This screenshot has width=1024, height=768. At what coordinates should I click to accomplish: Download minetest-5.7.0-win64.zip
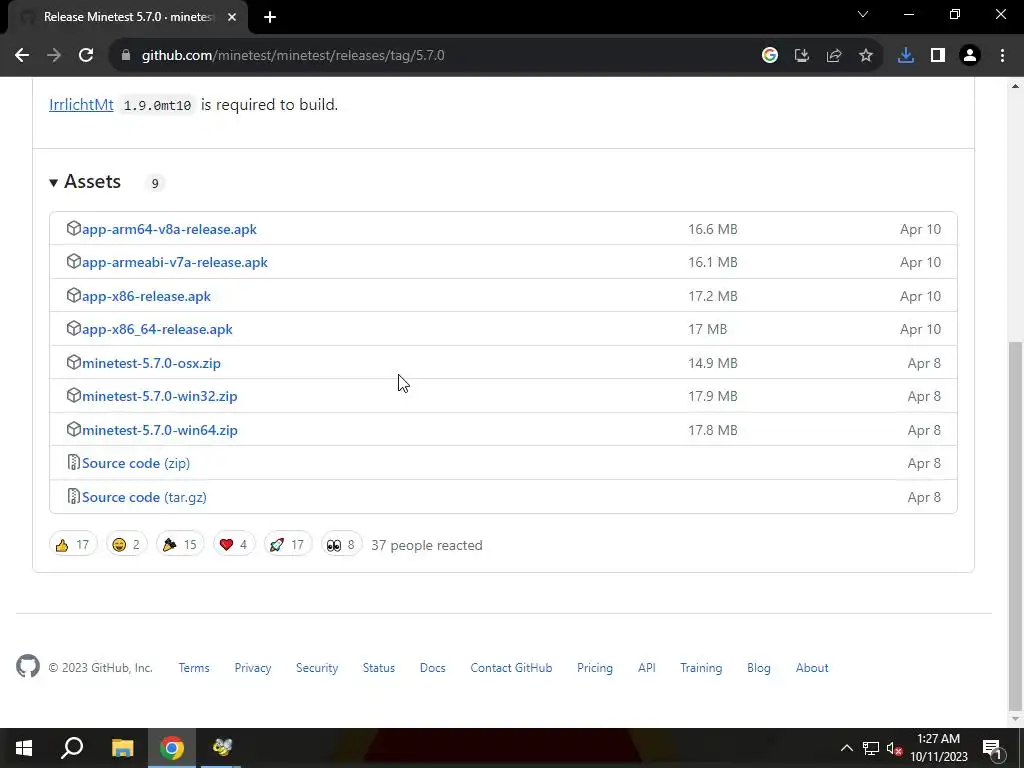point(160,430)
